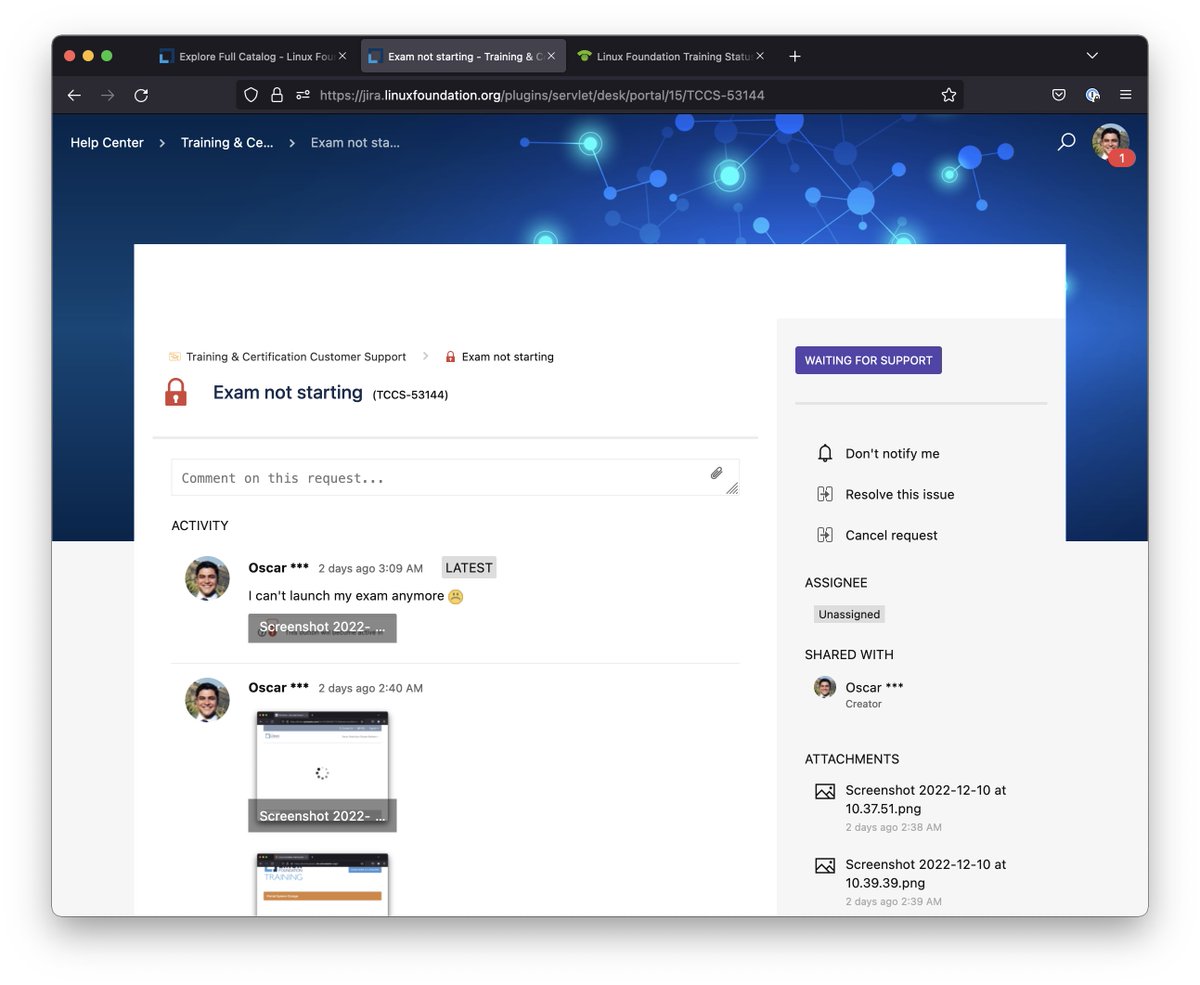Click the URL address bar
1200x985 pixels.
(x=600, y=95)
